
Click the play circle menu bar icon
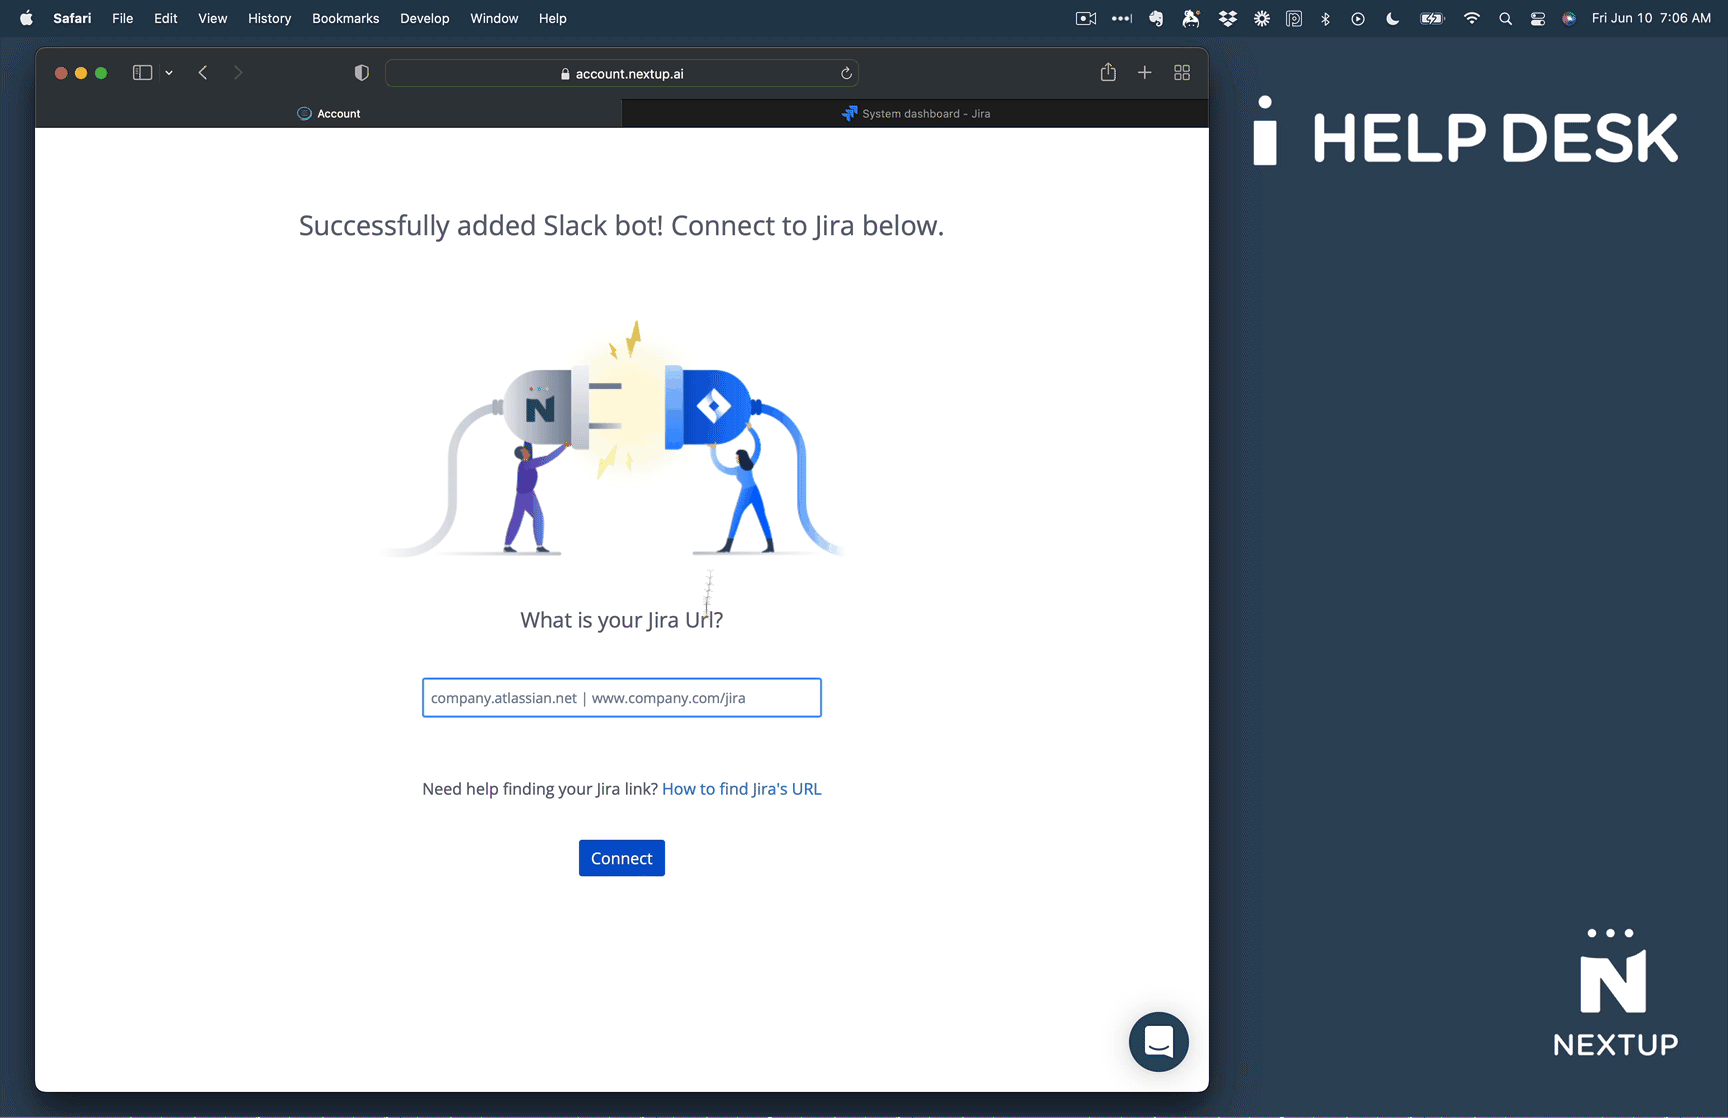[x=1358, y=18]
